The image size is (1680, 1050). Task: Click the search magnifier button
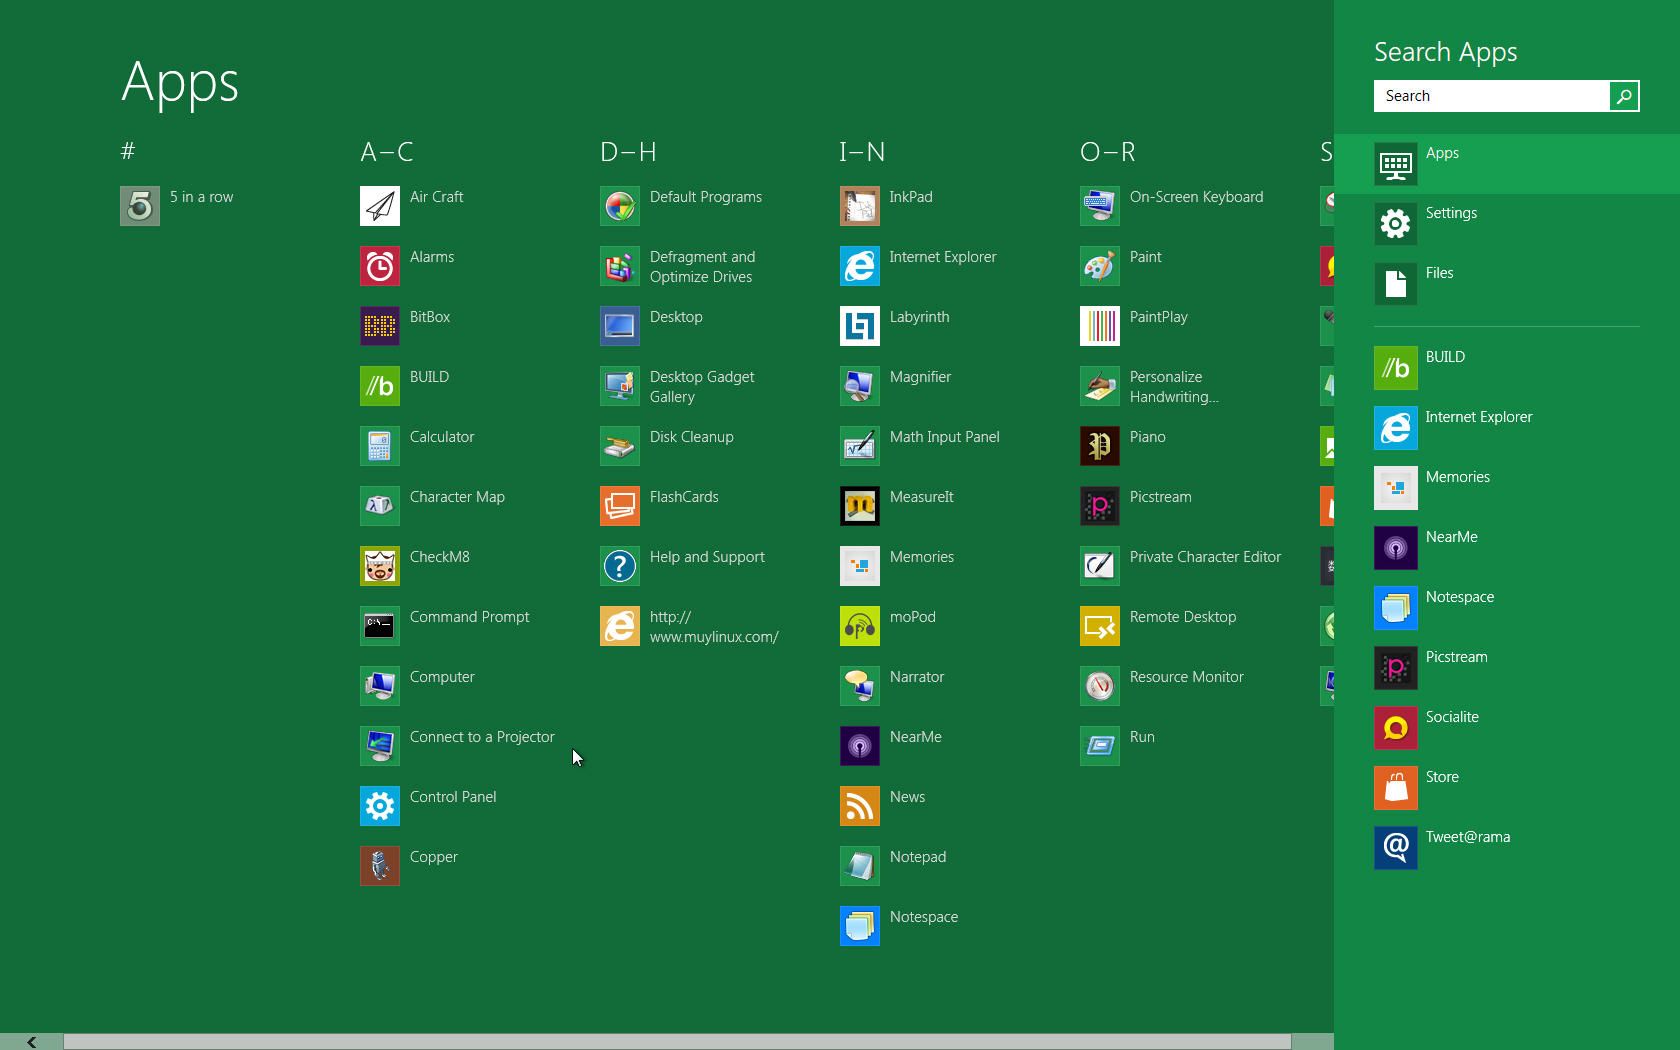[x=1624, y=96]
